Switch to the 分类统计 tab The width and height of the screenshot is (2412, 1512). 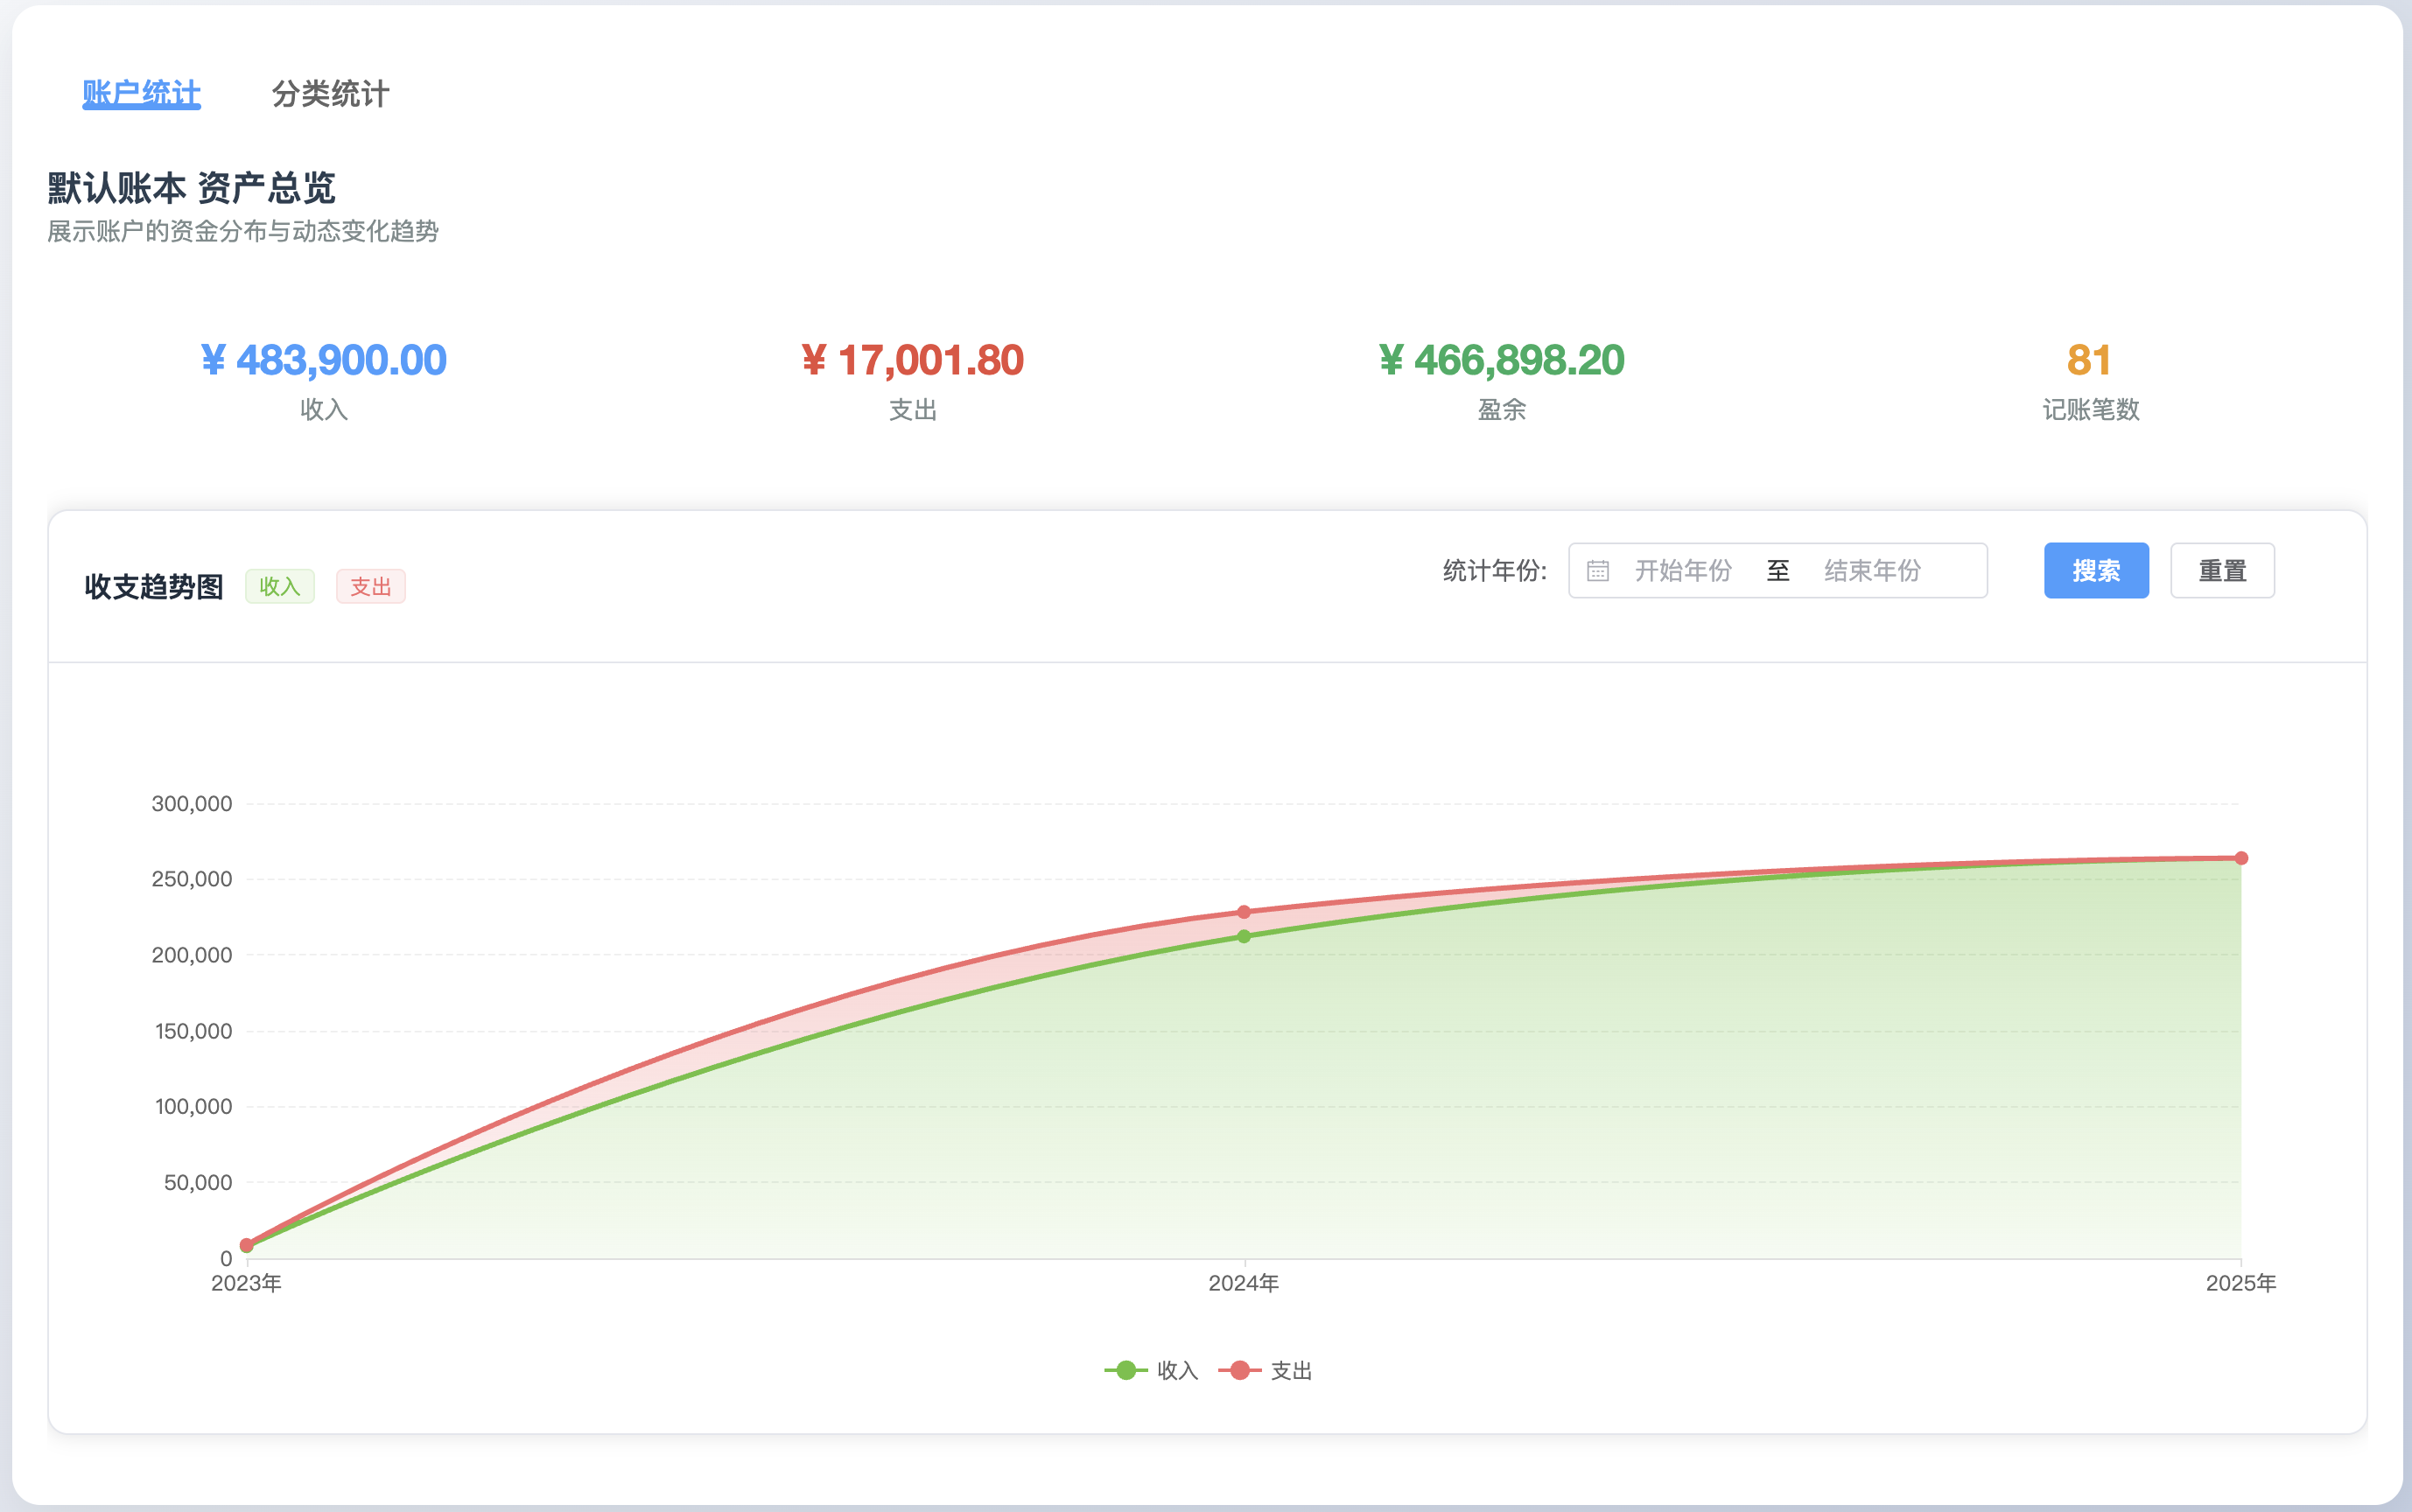330,93
